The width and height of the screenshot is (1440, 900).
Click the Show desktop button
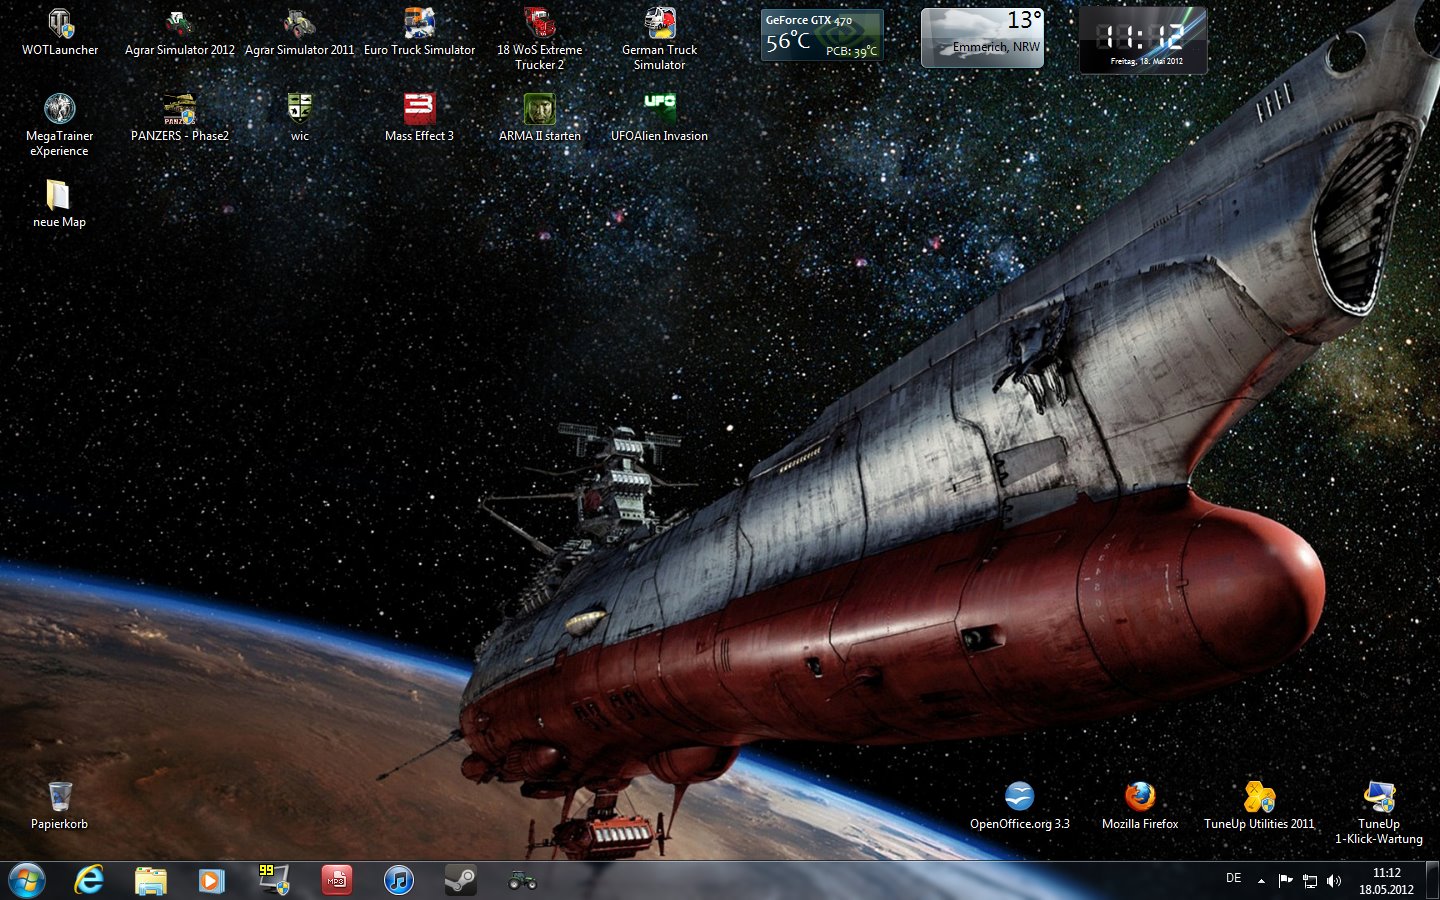tap(1433, 881)
